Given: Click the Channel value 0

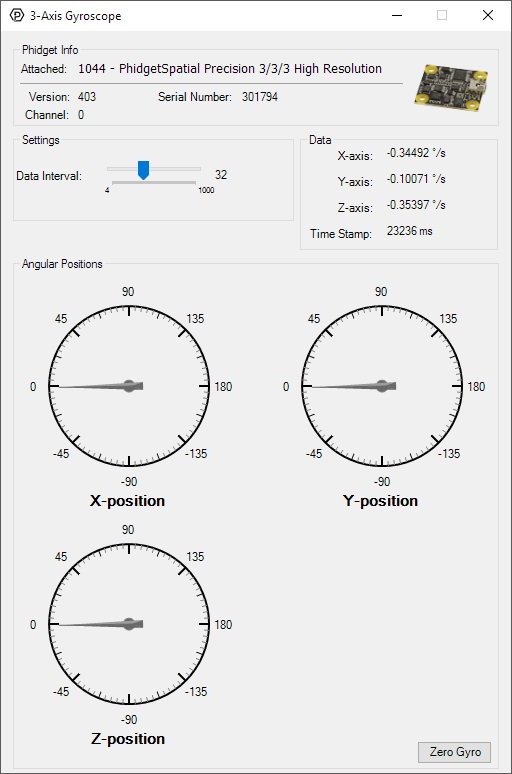Looking at the screenshot, I should click(81, 115).
